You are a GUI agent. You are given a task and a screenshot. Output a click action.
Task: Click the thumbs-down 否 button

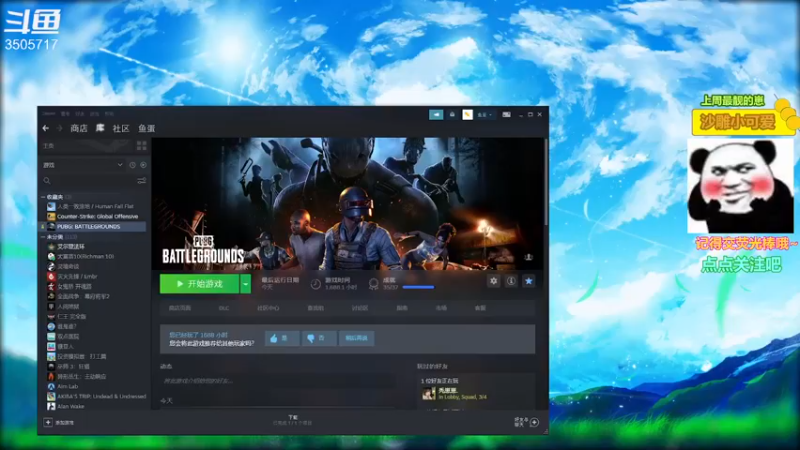pyautogui.click(x=318, y=338)
